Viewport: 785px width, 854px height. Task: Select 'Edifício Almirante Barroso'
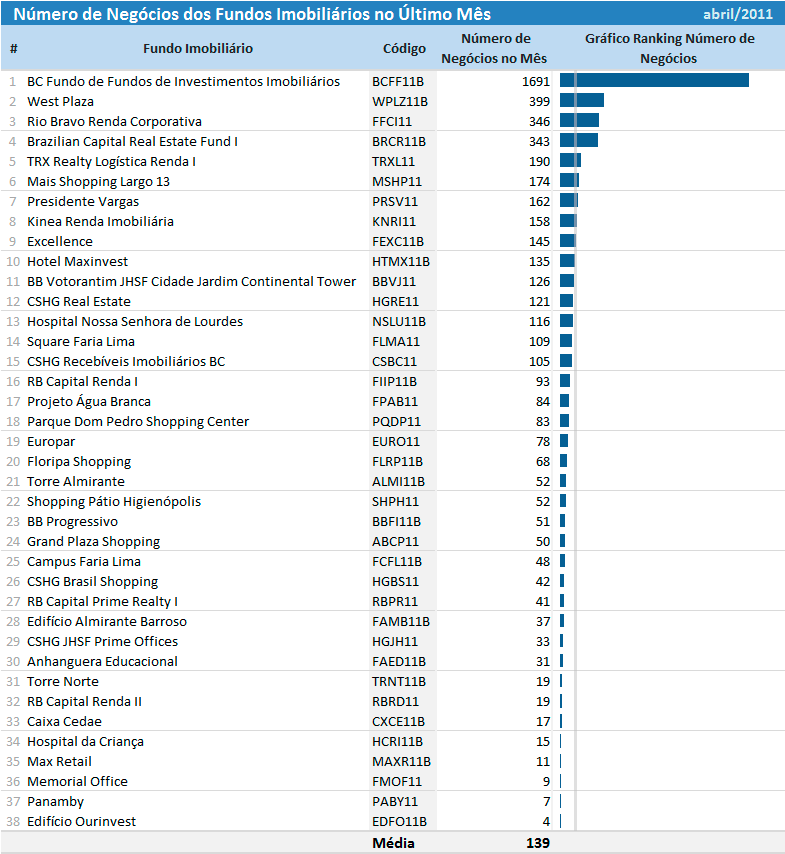click(x=107, y=622)
